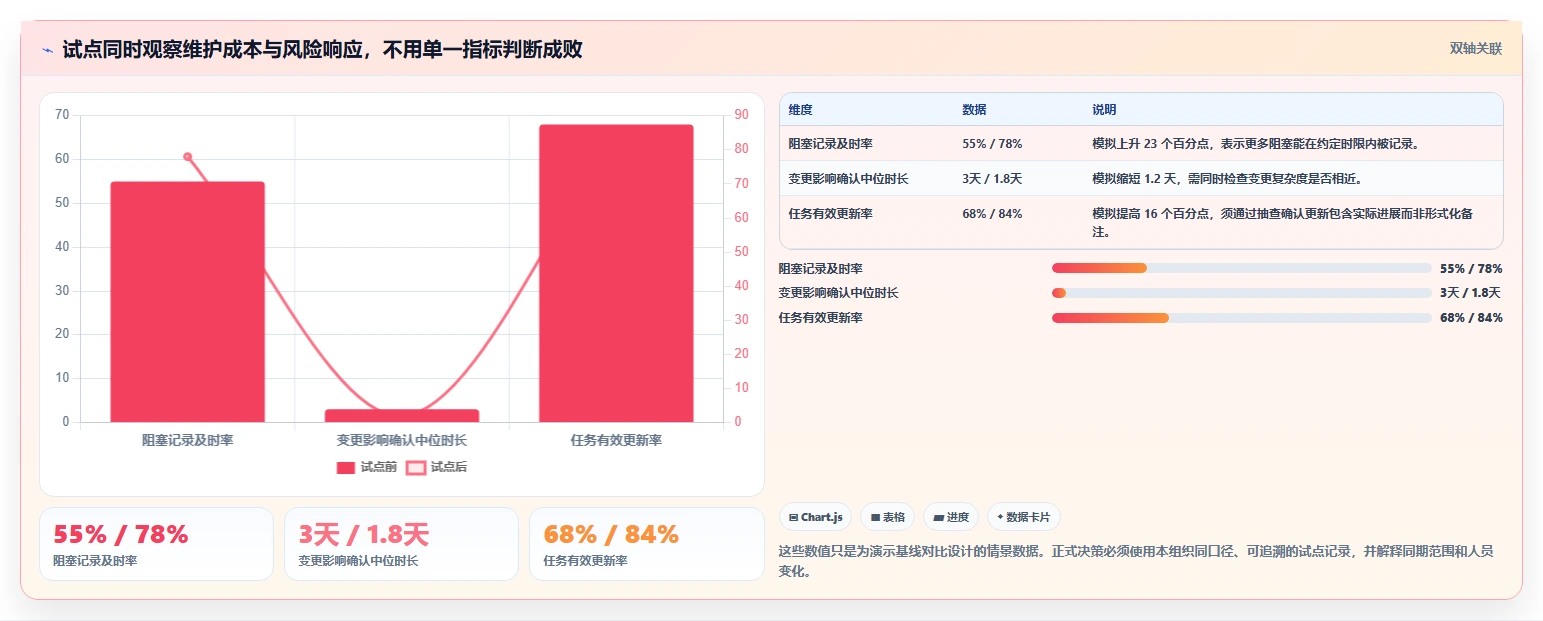Click table cell 55% / 78%
The image size is (1543, 621).
click(992, 144)
